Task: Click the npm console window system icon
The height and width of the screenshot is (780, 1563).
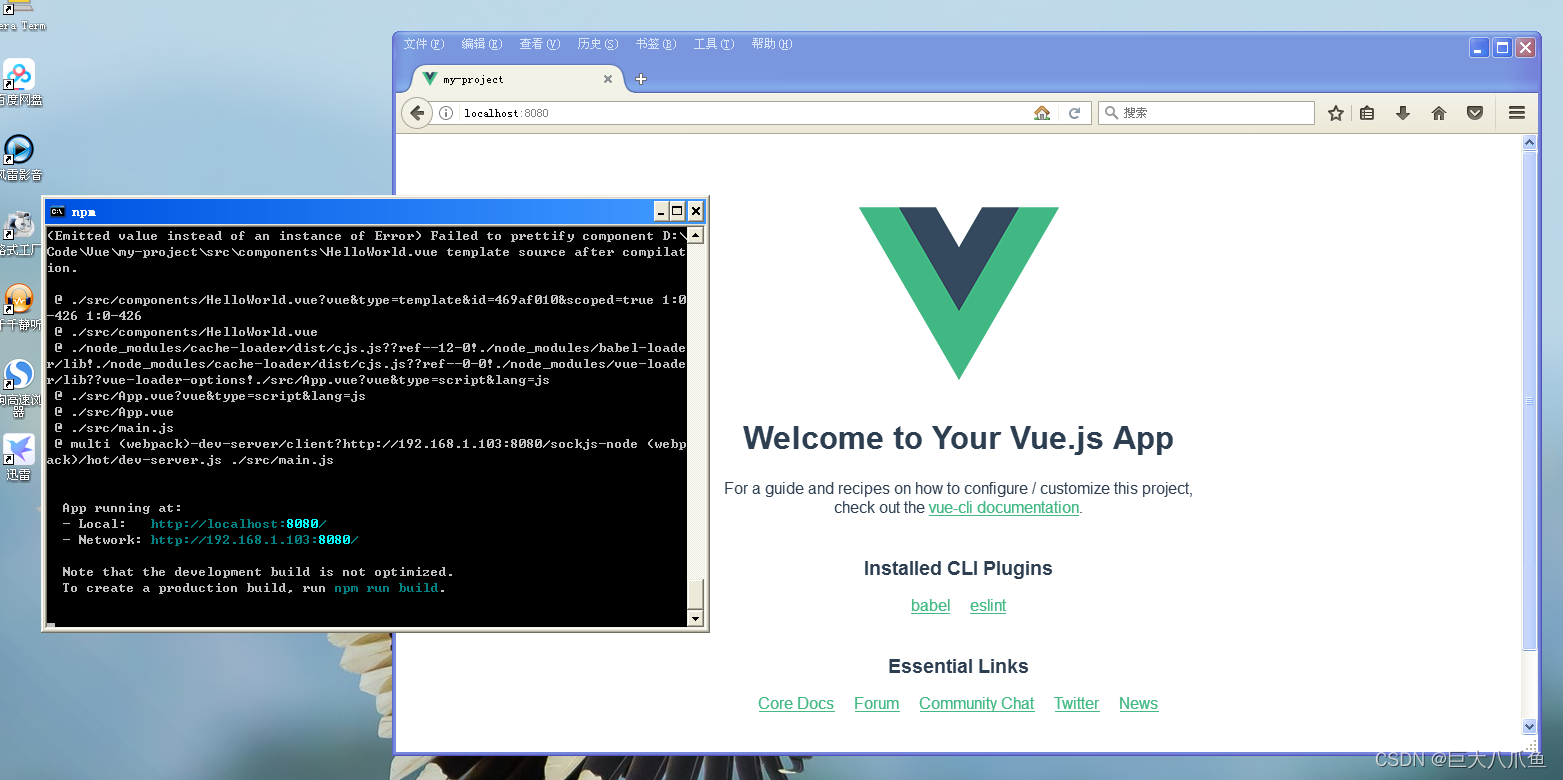Action: pos(58,211)
